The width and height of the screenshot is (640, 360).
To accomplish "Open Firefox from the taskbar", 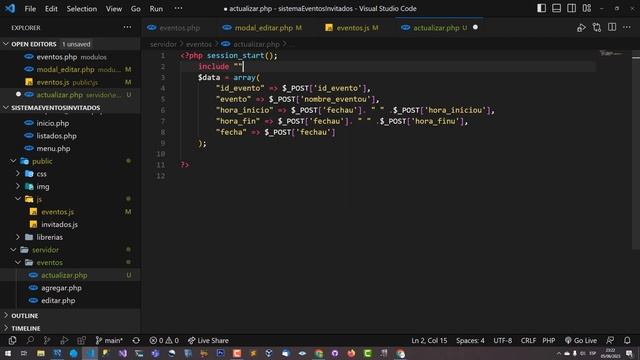I will coord(351,353).
